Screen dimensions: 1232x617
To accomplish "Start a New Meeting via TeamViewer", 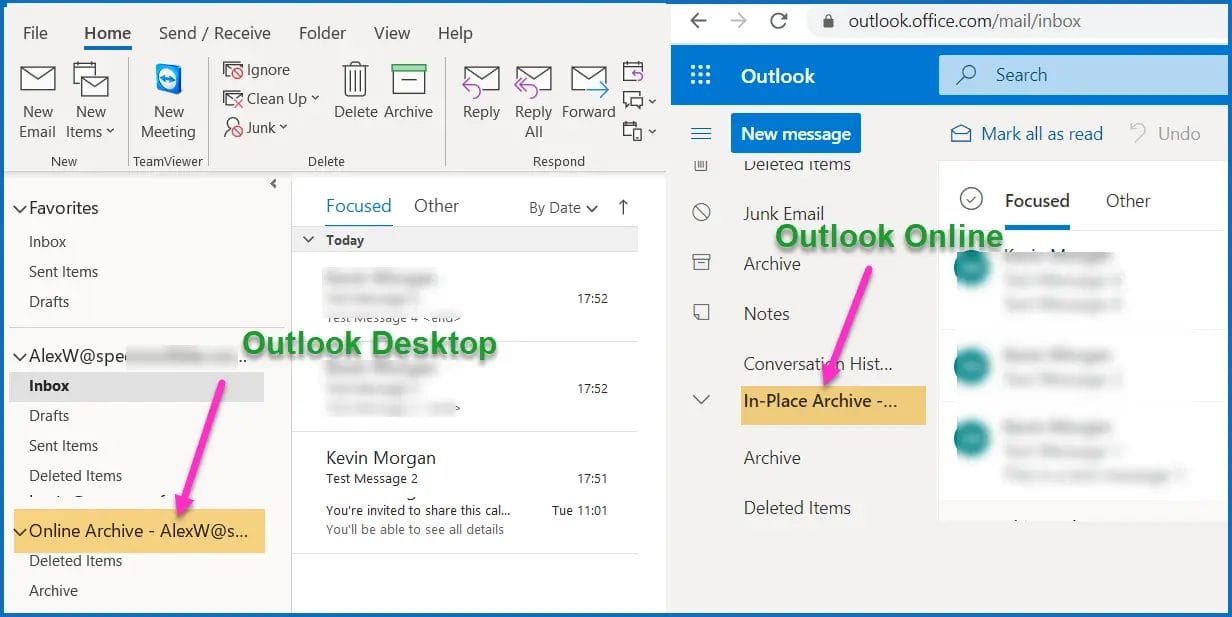I will point(167,95).
